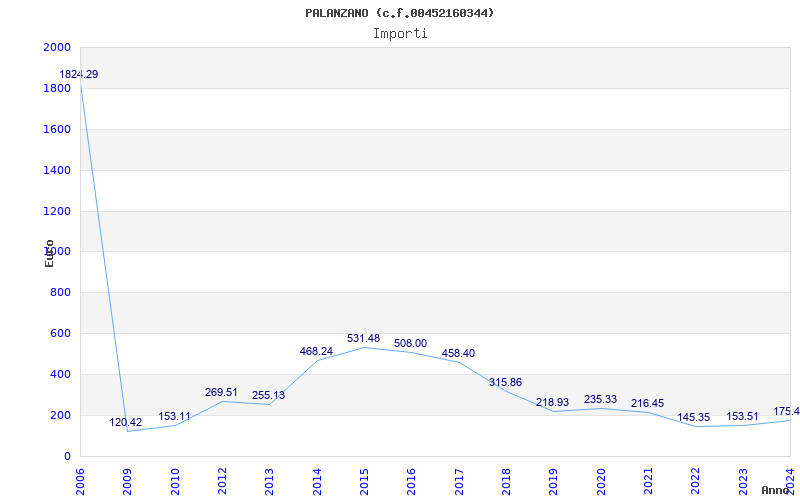Click the 1600 y-axis tick label
The height and width of the screenshot is (500, 800).
[57, 129]
